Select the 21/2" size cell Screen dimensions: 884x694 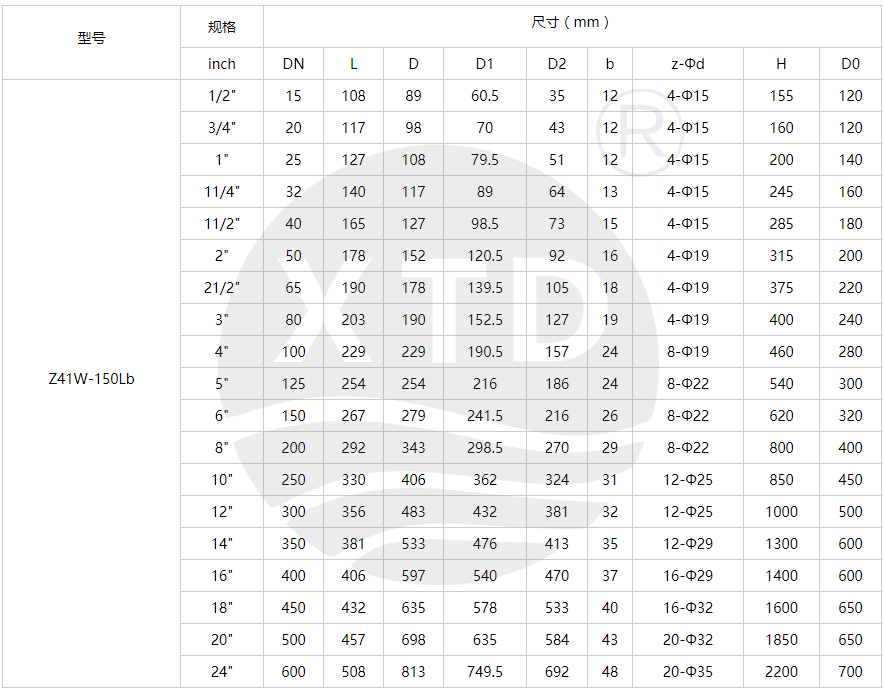(222, 288)
